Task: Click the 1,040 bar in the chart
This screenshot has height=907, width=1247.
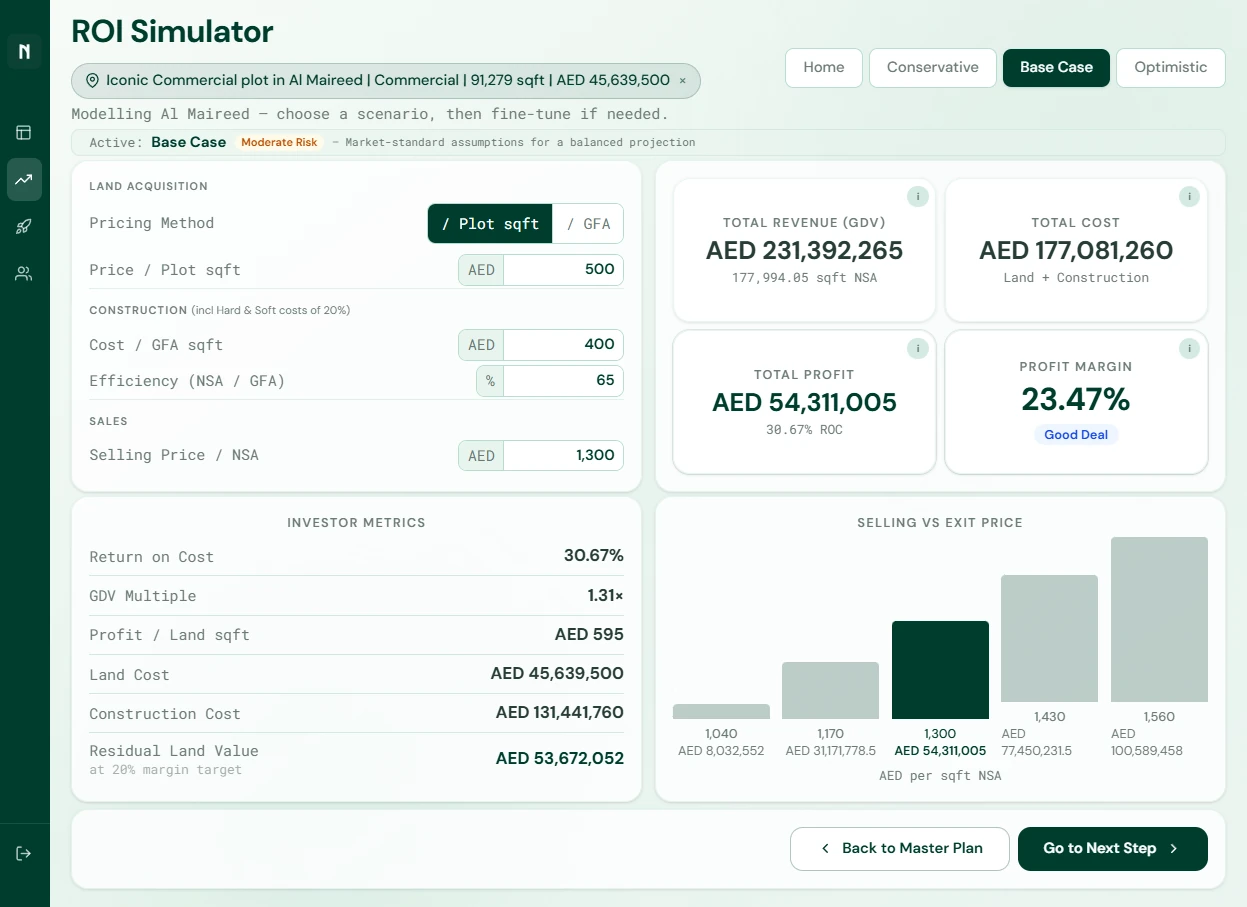Action: tap(721, 712)
